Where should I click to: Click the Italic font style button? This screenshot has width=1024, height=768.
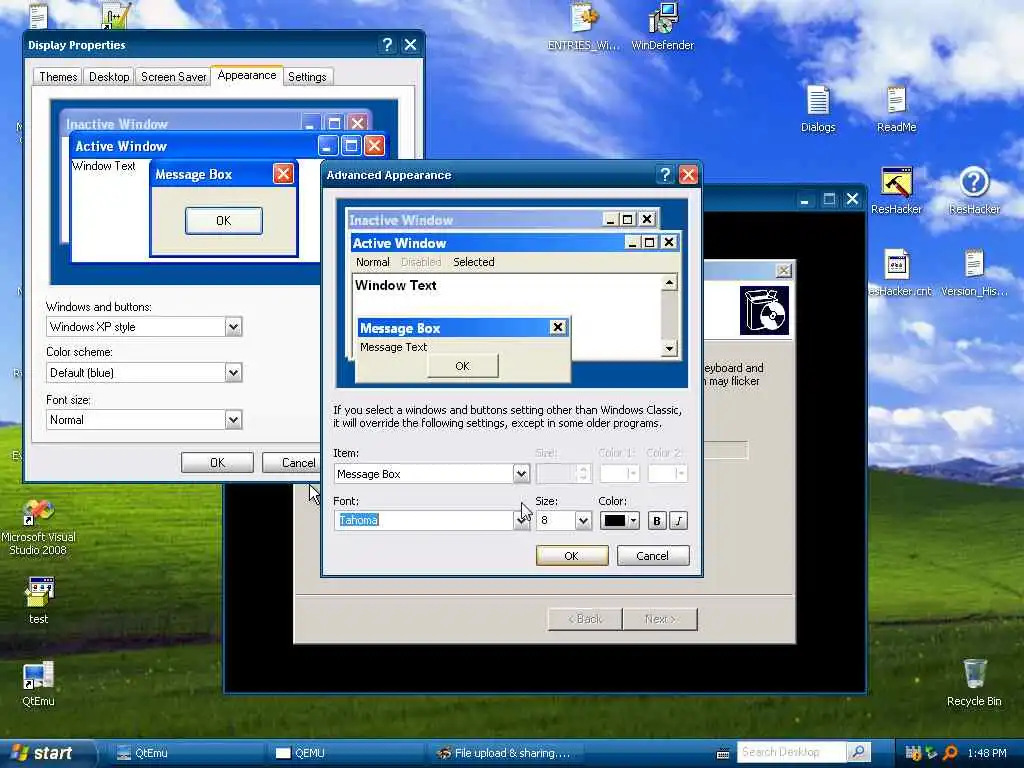[x=679, y=520]
